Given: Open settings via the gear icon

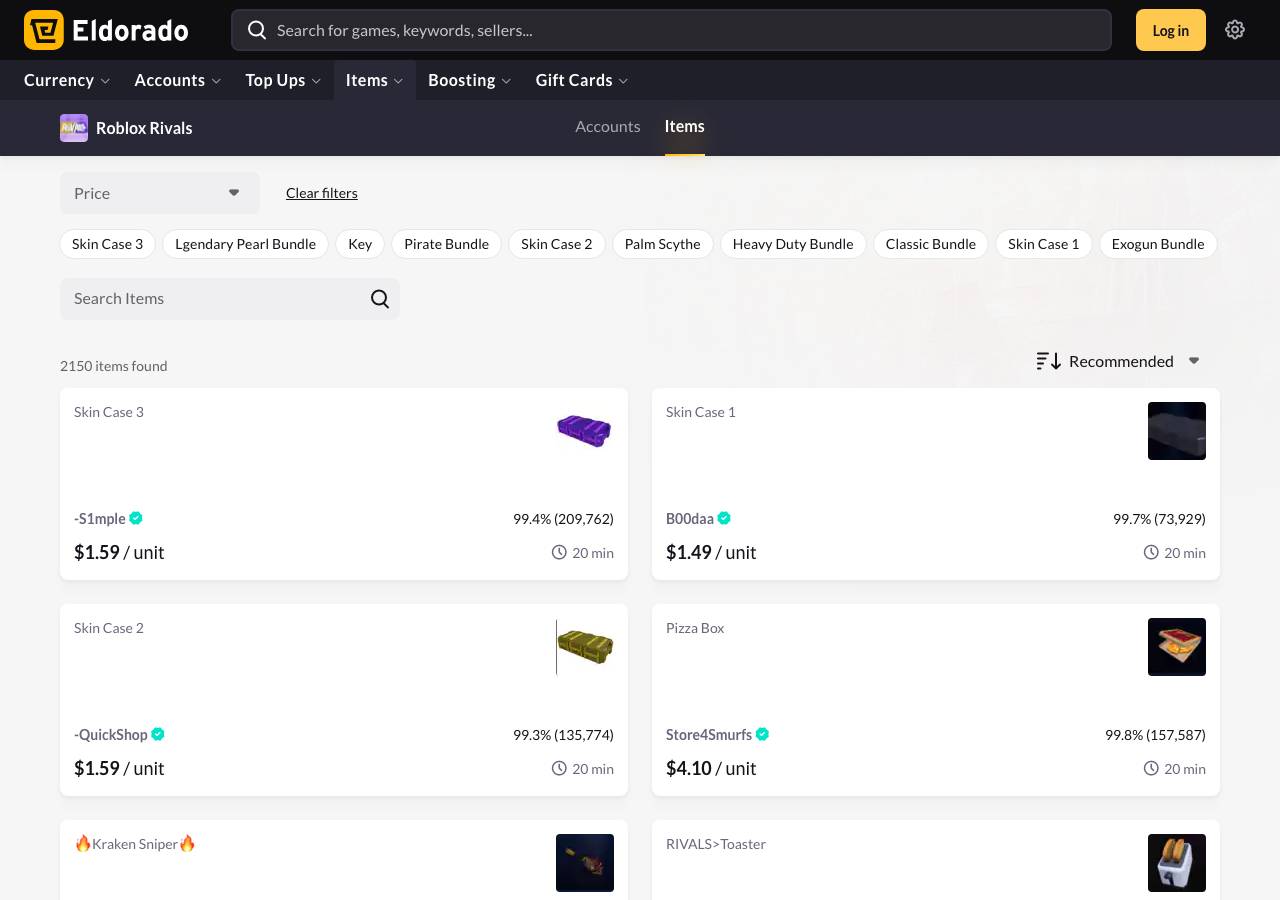Looking at the screenshot, I should pyautogui.click(x=1235, y=30).
